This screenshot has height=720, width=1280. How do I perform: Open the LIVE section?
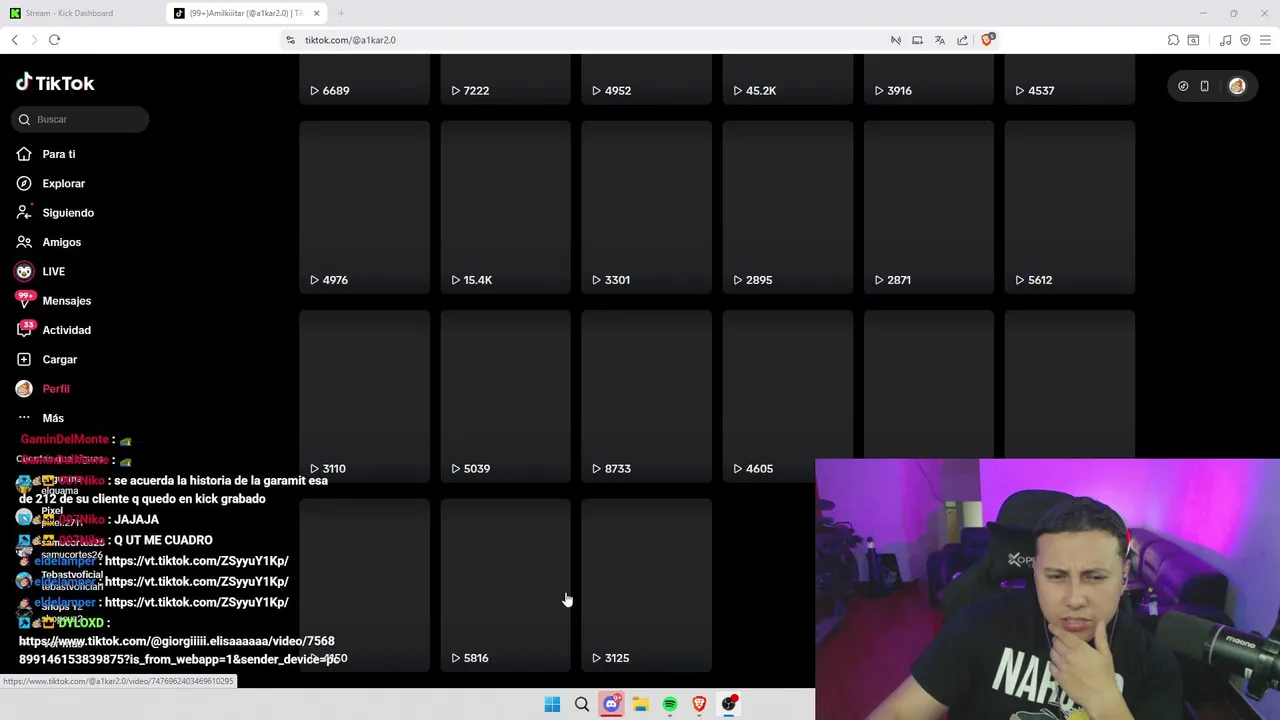coord(53,271)
